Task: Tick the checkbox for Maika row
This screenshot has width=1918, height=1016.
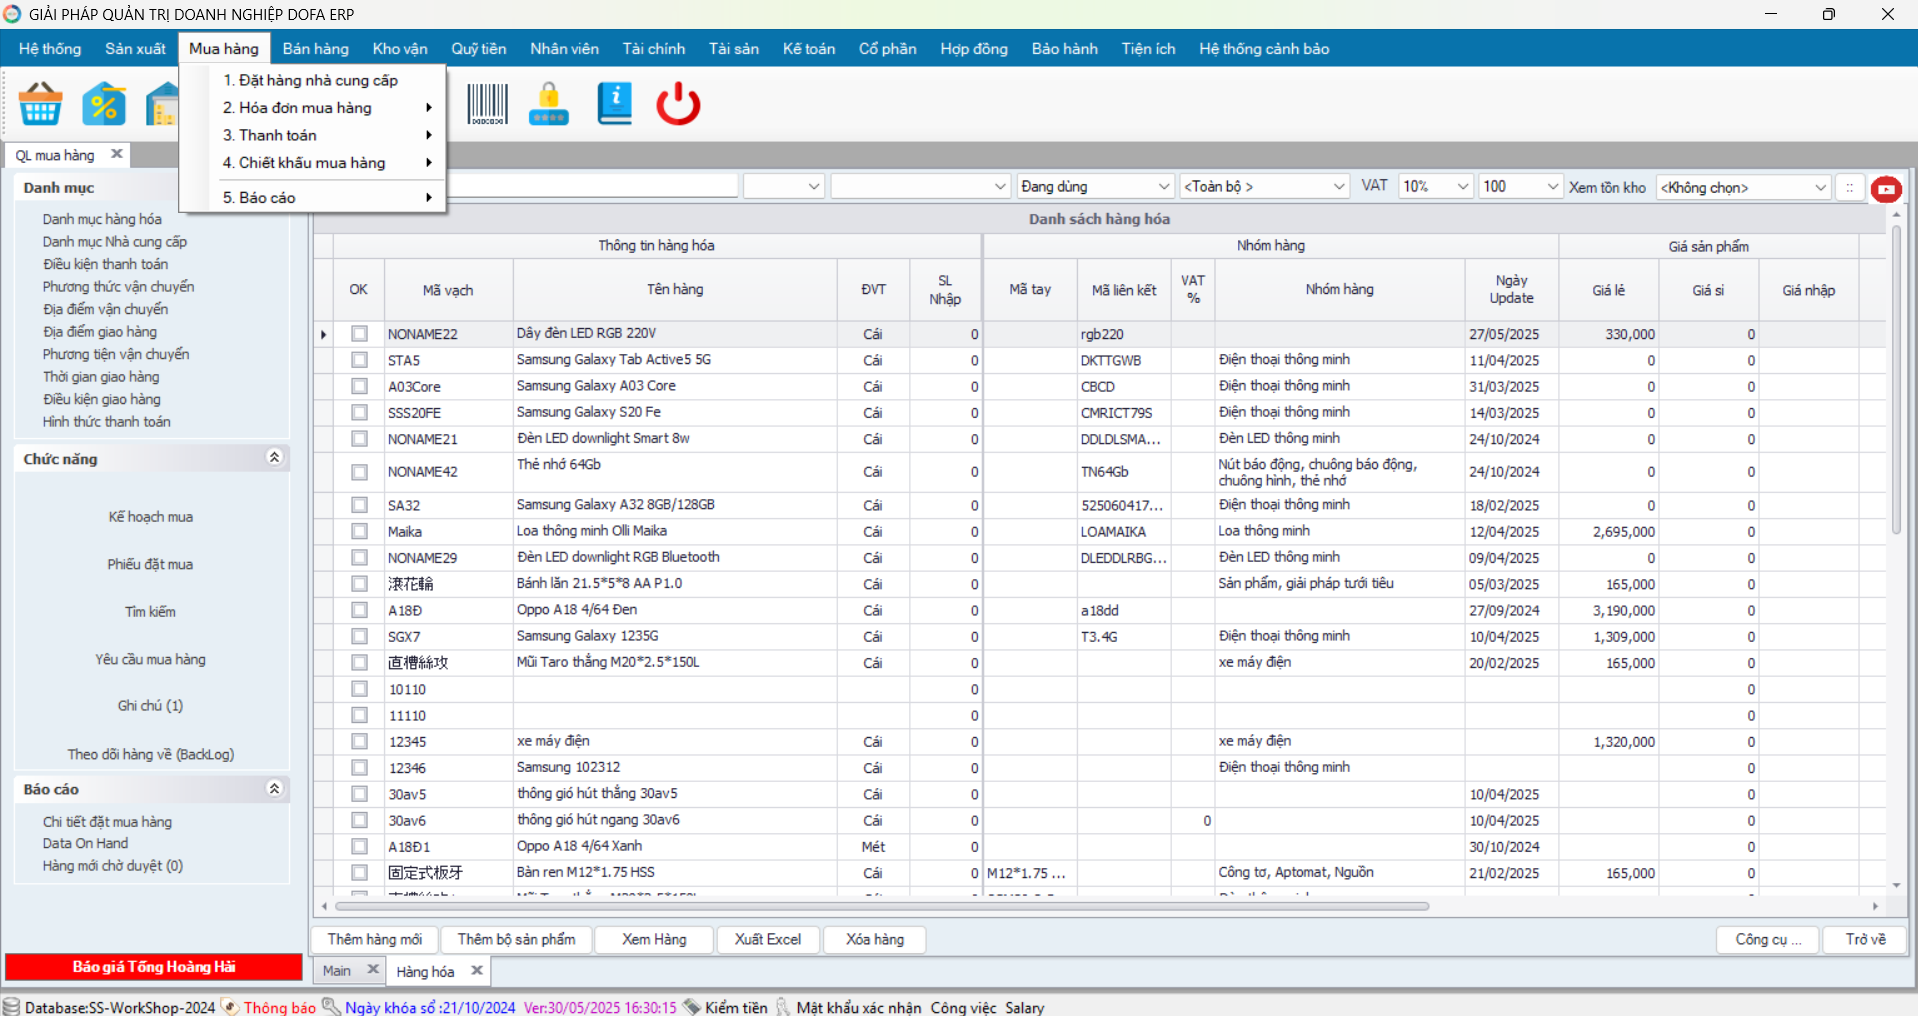Action: click(x=359, y=531)
